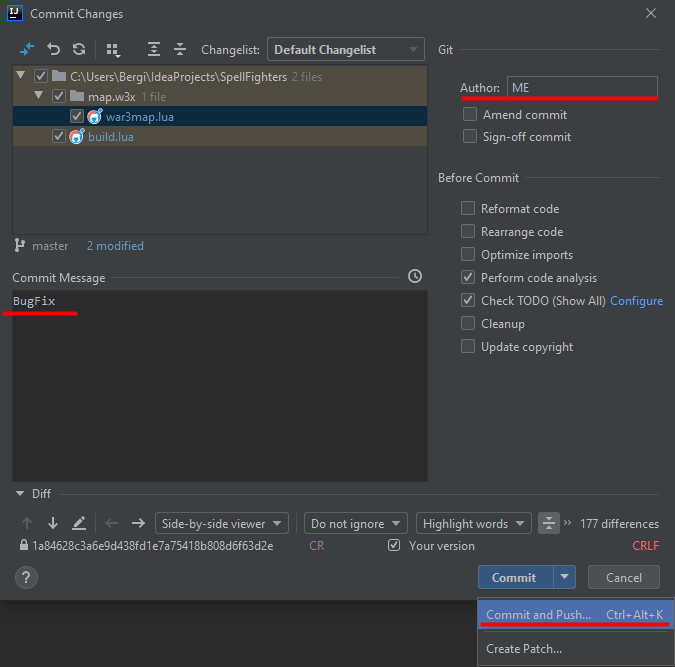Choose Create Patch... from menu
This screenshot has height=667, width=675.
click(575, 648)
